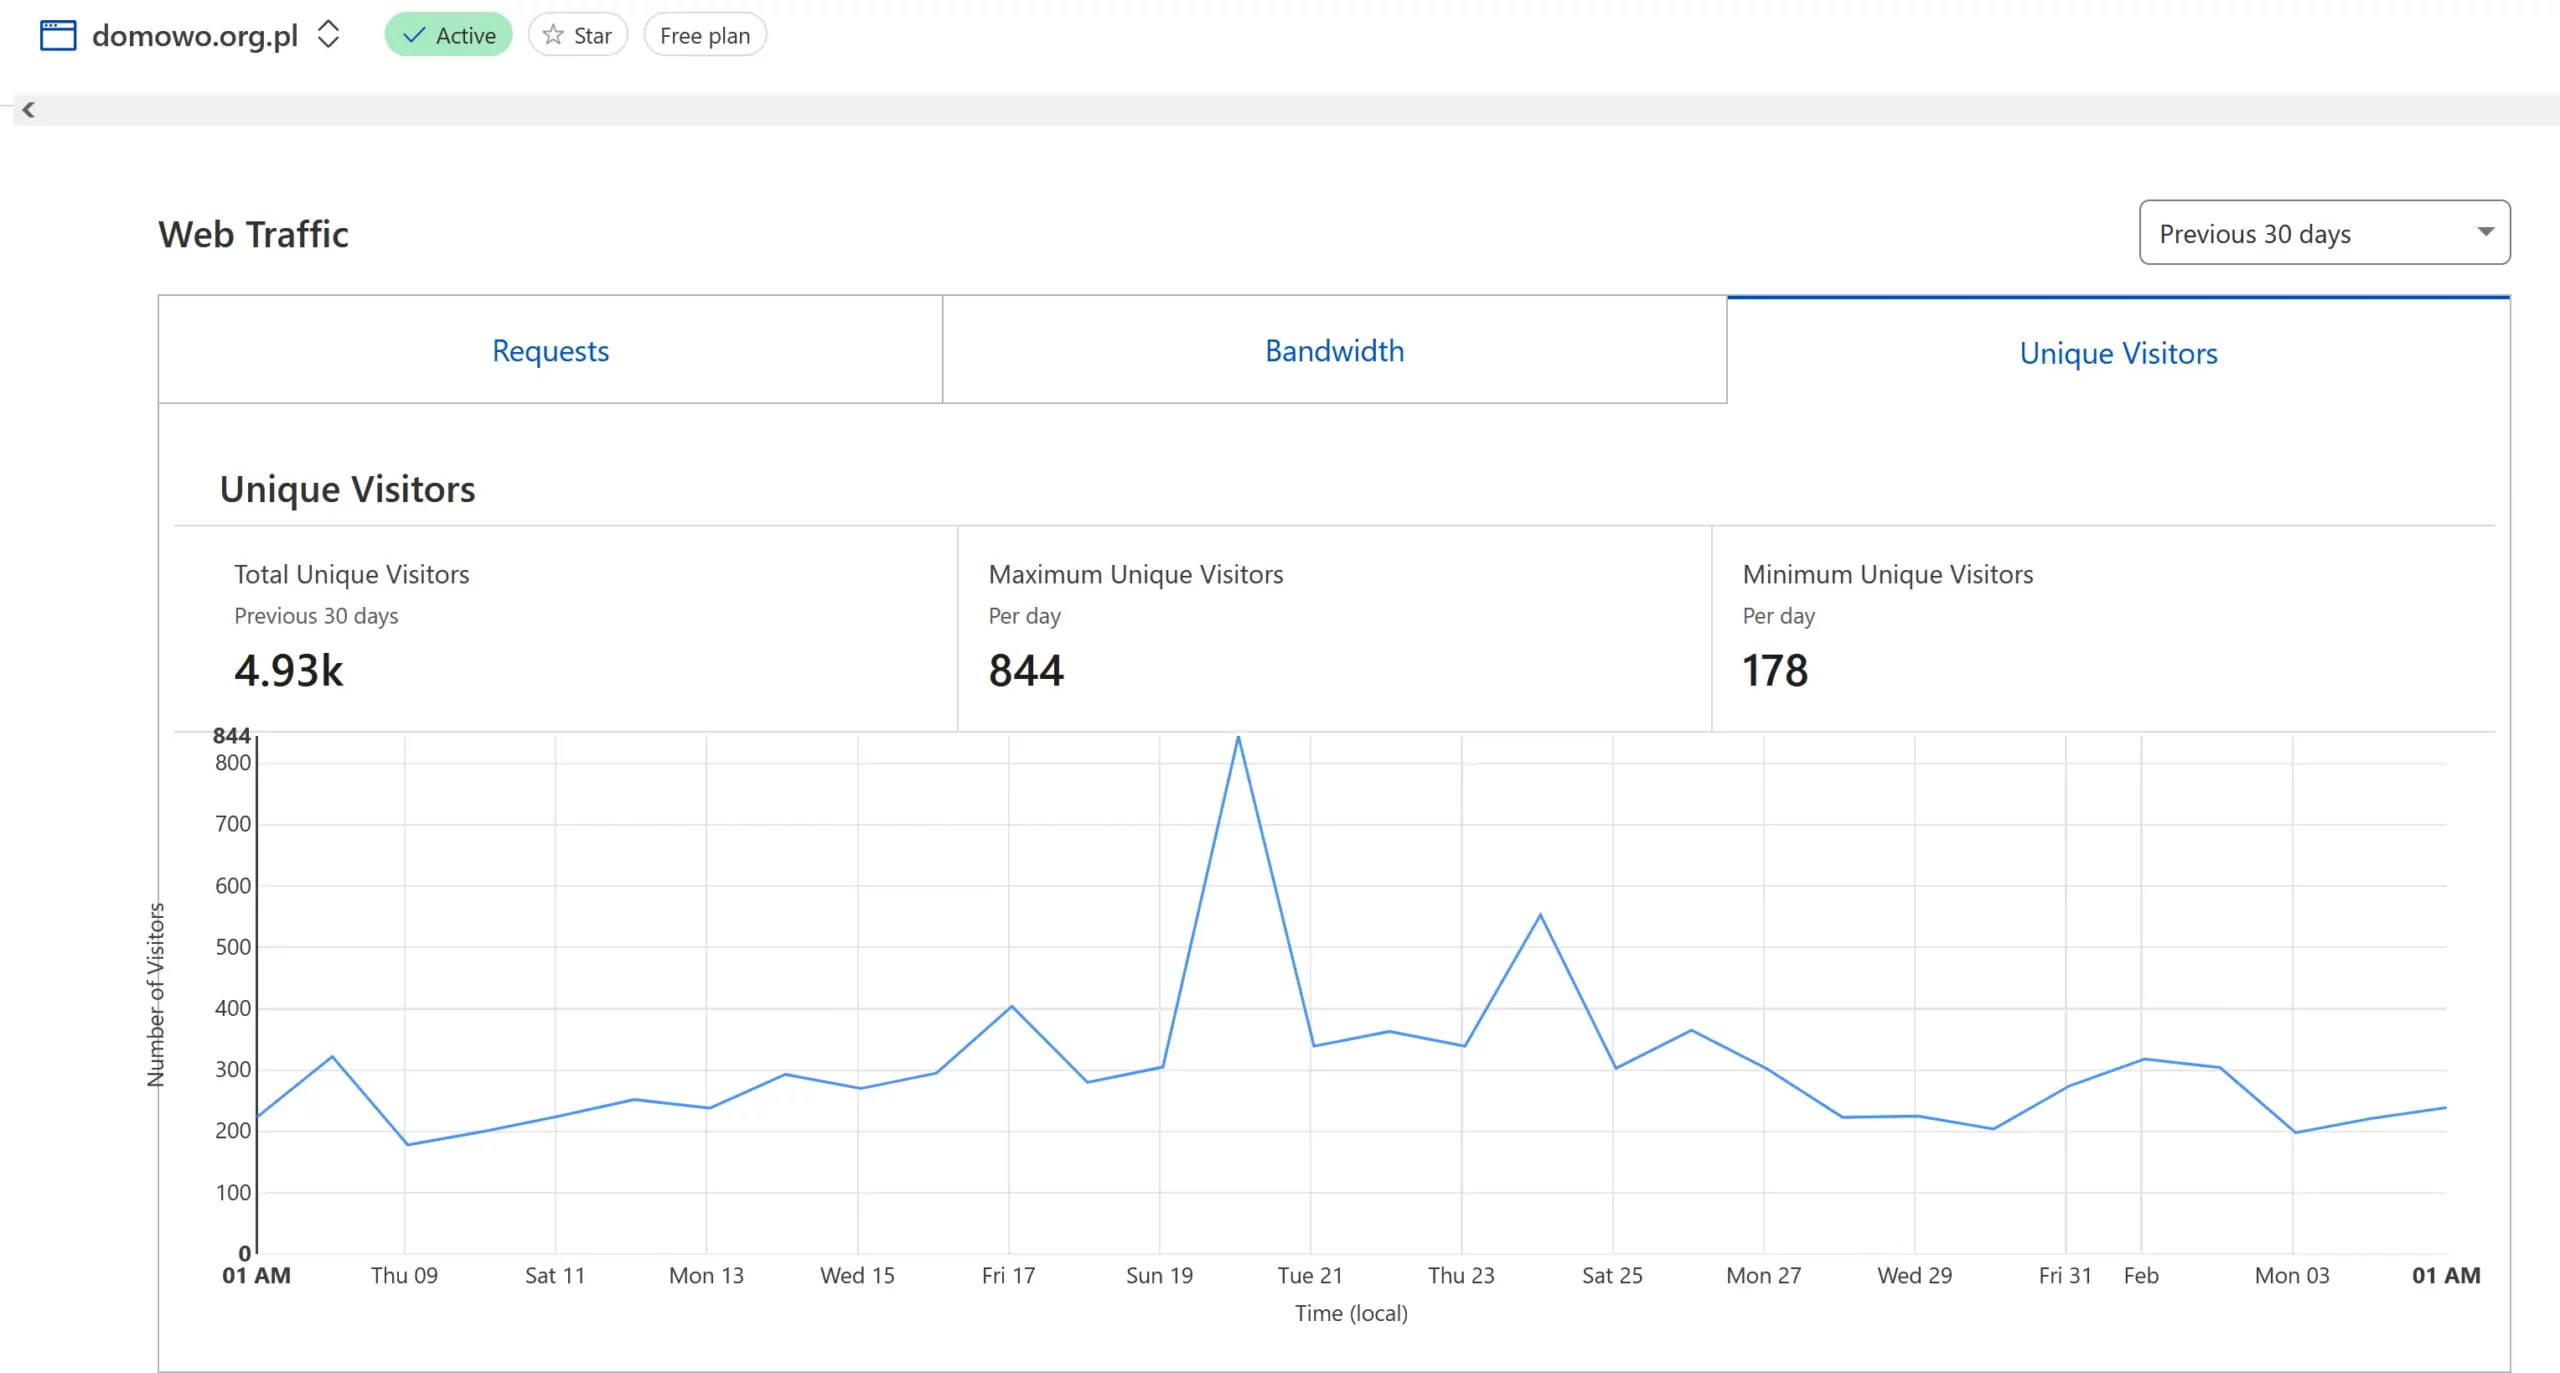
Task: Click the Total Unique Visitors 4.93k value
Action: (x=288, y=670)
